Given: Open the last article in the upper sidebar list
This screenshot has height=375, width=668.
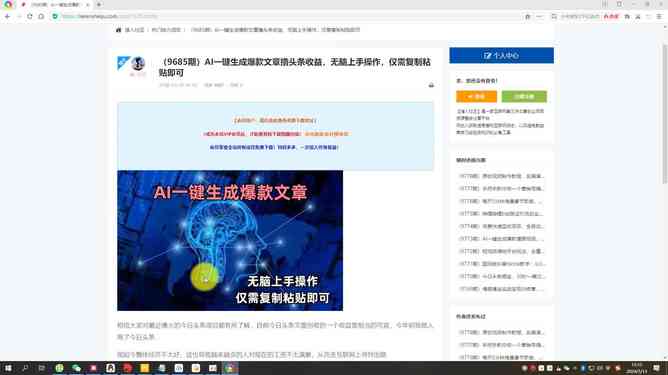Looking at the screenshot, I should 501,289.
